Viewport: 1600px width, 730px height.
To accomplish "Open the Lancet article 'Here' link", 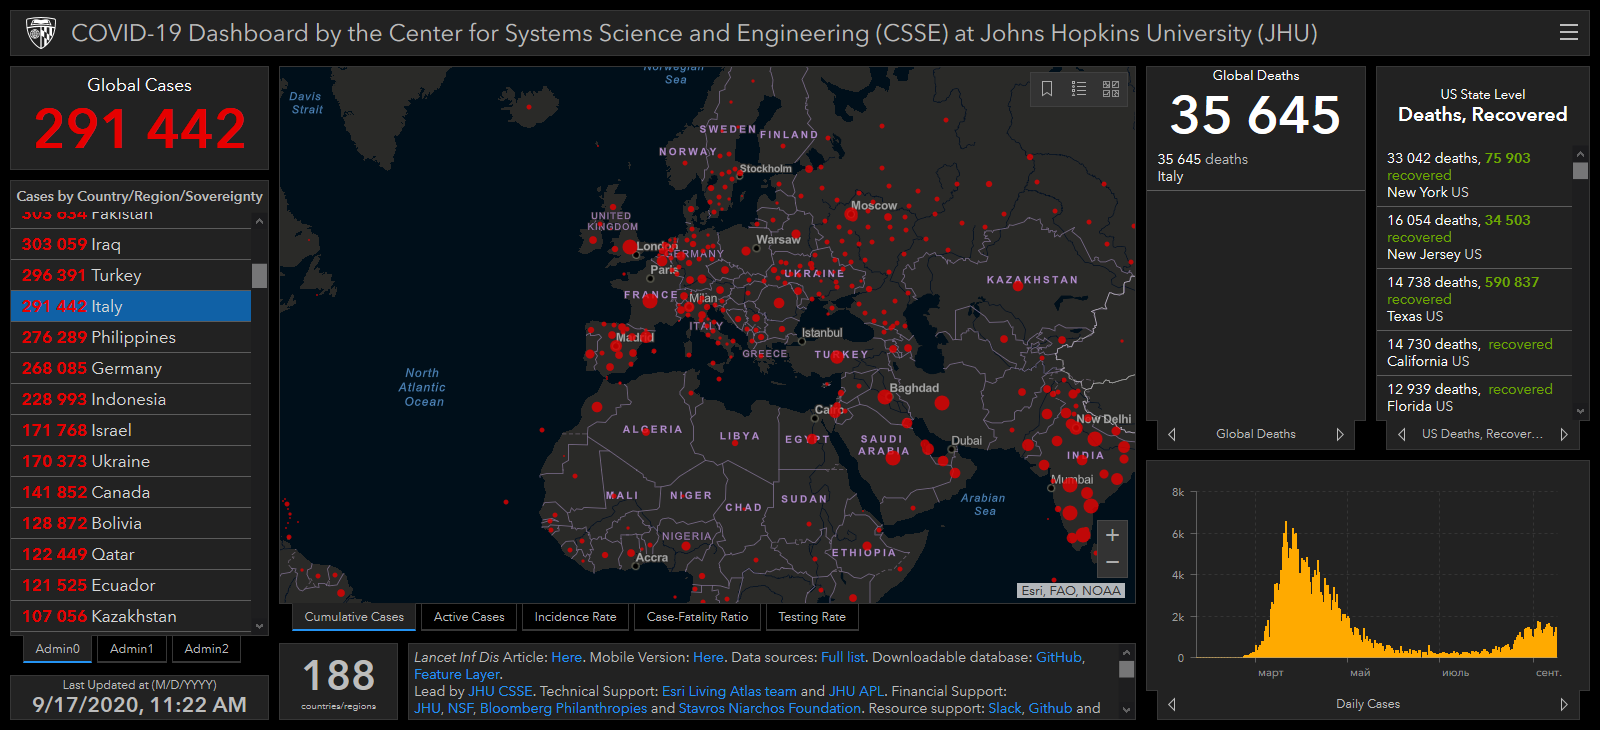I will click(x=566, y=657).
